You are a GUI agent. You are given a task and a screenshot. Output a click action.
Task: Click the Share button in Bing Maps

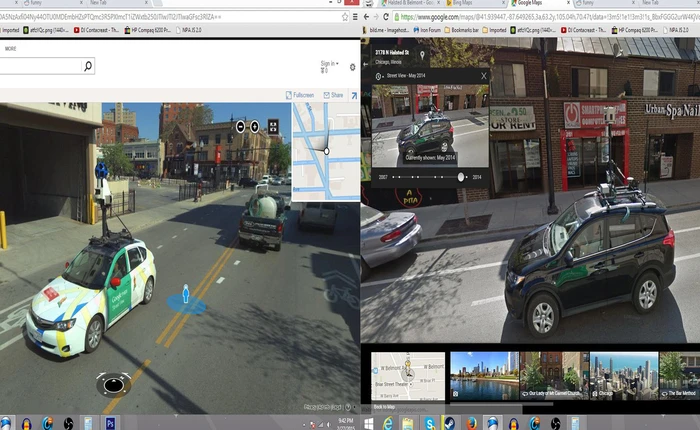coord(333,95)
